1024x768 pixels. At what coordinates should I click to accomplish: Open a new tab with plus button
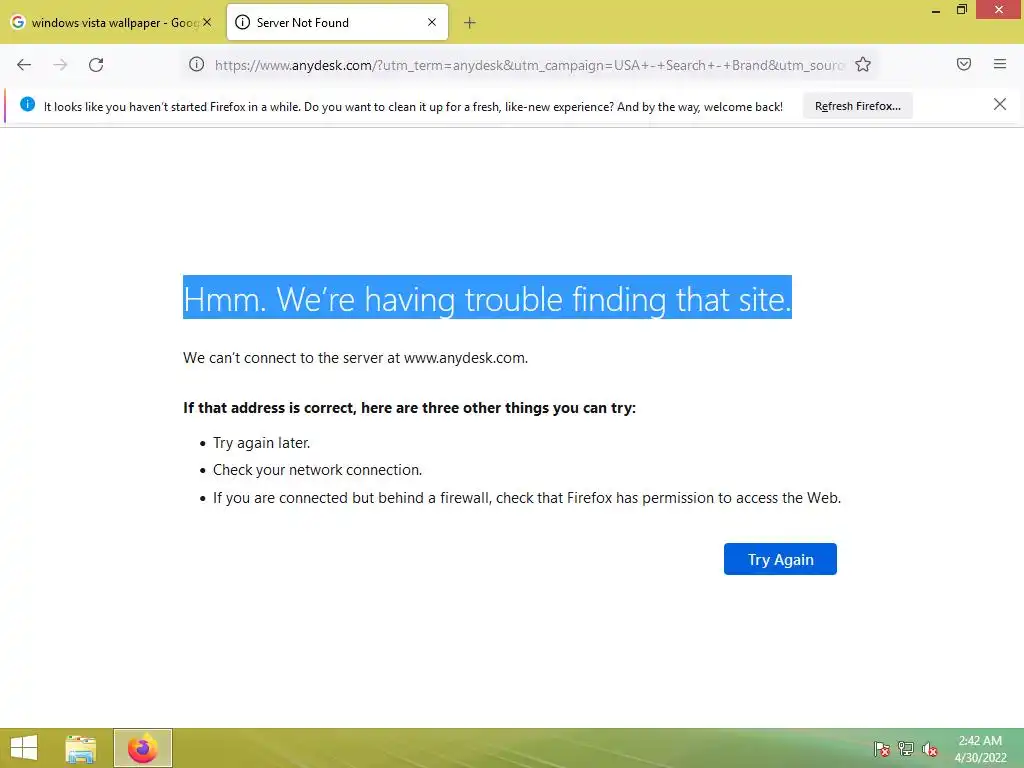[x=470, y=23]
